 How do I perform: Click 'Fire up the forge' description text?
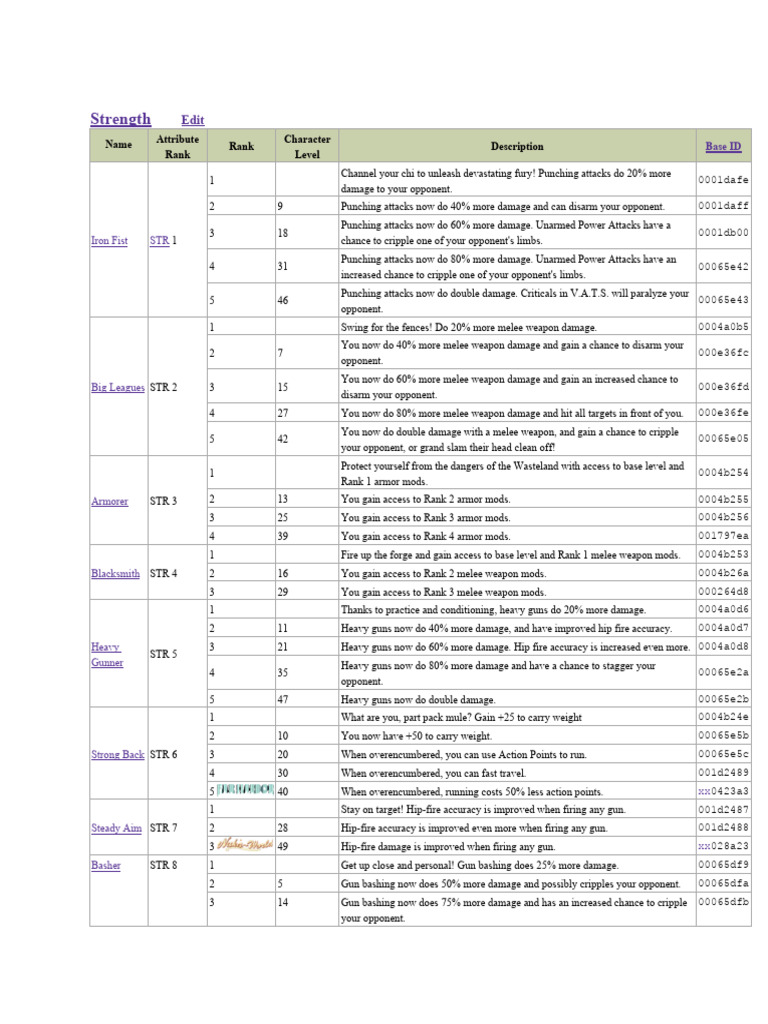pos(511,555)
